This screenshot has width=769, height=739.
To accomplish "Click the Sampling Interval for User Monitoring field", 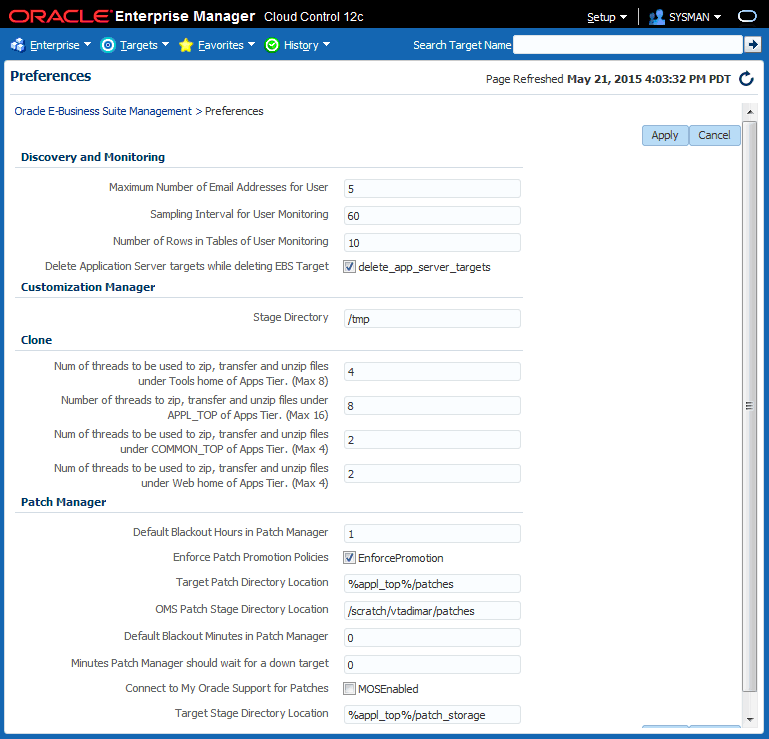I will 432,216.
